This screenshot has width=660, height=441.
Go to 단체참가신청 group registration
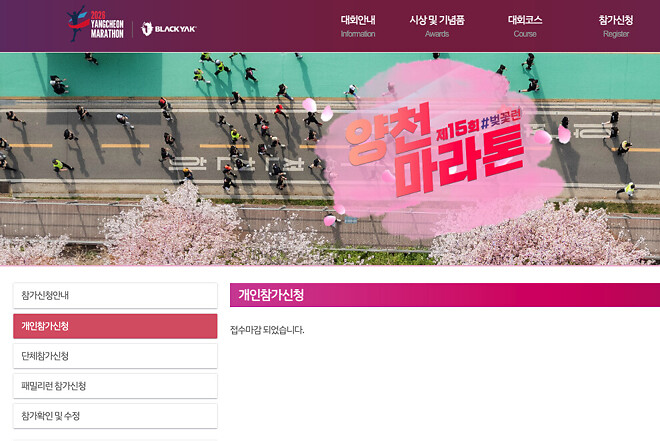coord(115,356)
